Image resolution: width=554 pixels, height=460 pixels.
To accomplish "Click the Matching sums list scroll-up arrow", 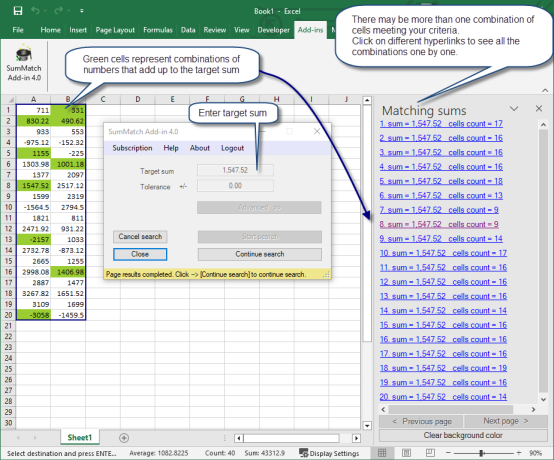I will (x=543, y=124).
